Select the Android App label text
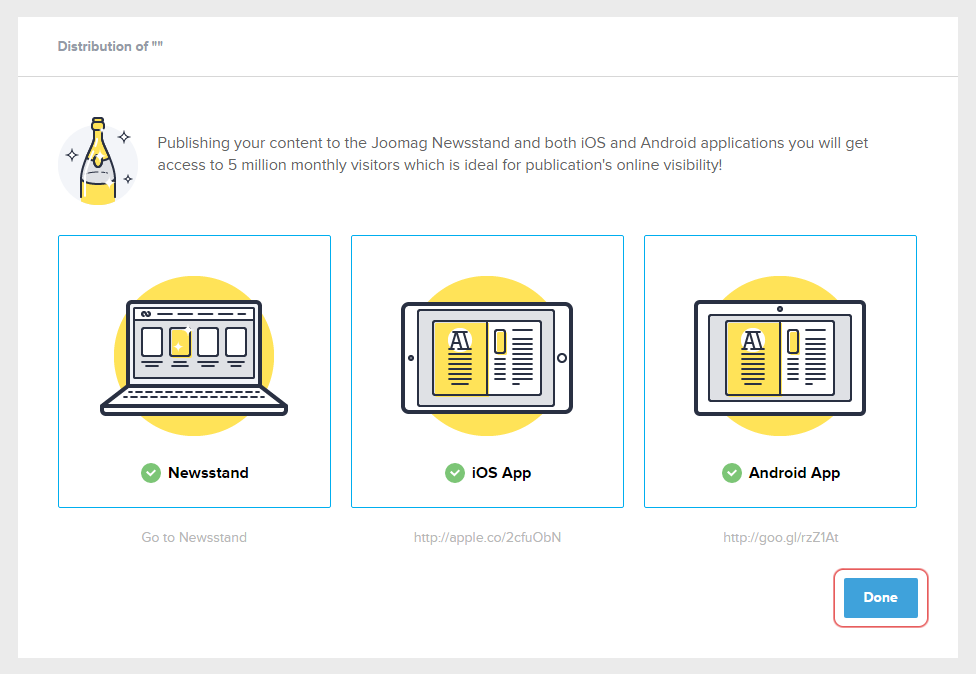Viewport: 976px width, 674px height. (x=794, y=473)
